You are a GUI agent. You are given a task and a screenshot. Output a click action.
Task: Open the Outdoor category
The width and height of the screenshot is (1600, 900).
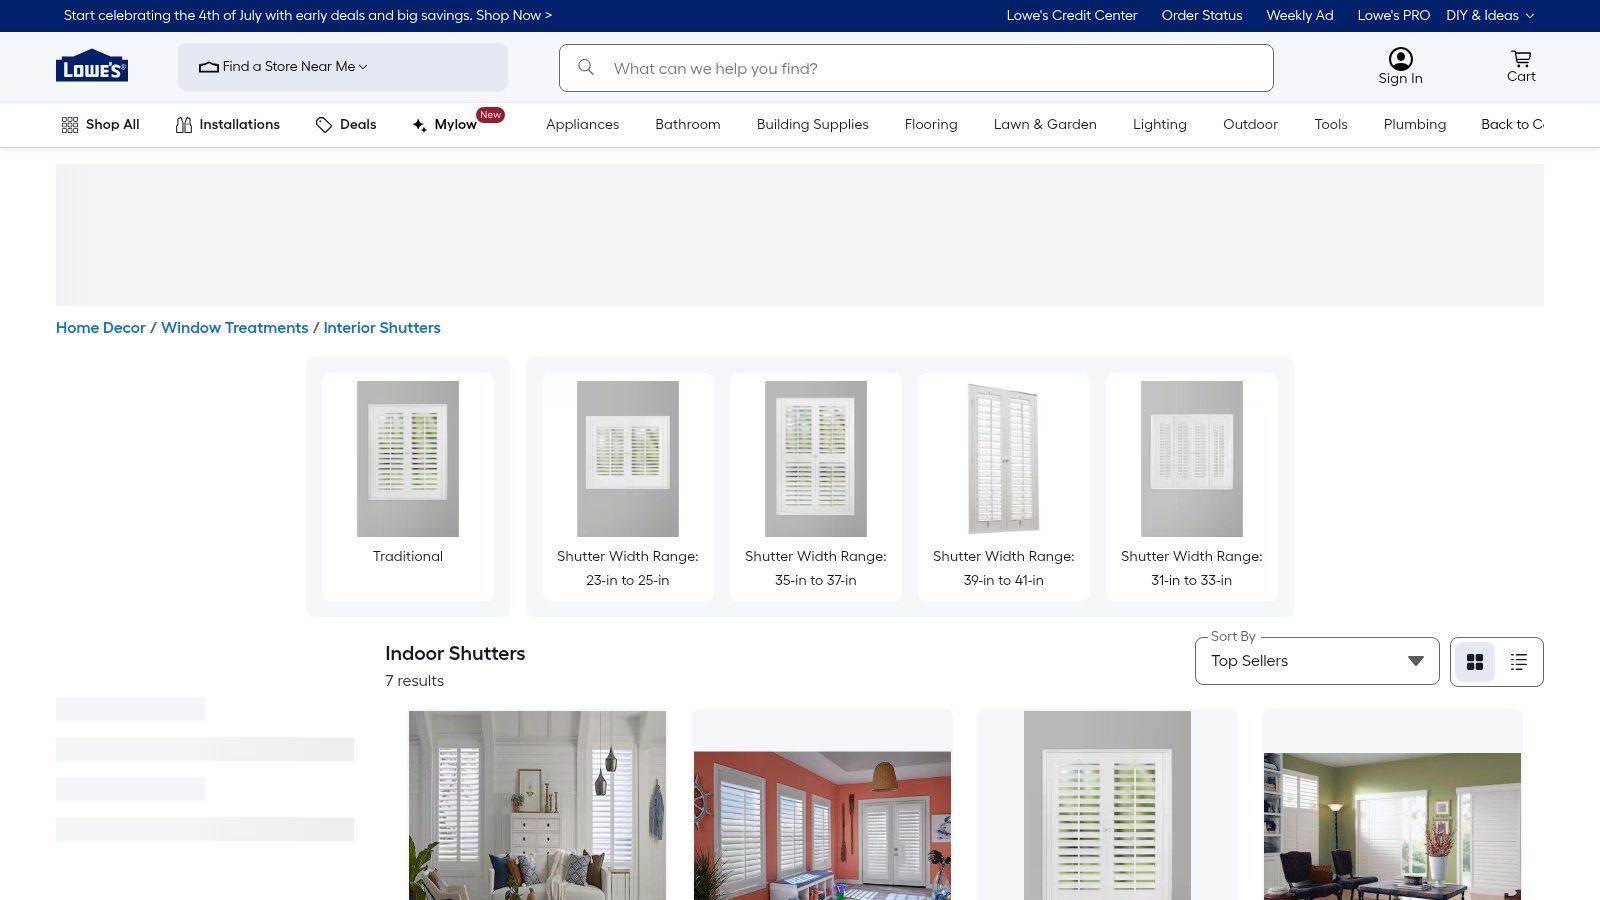point(1250,125)
